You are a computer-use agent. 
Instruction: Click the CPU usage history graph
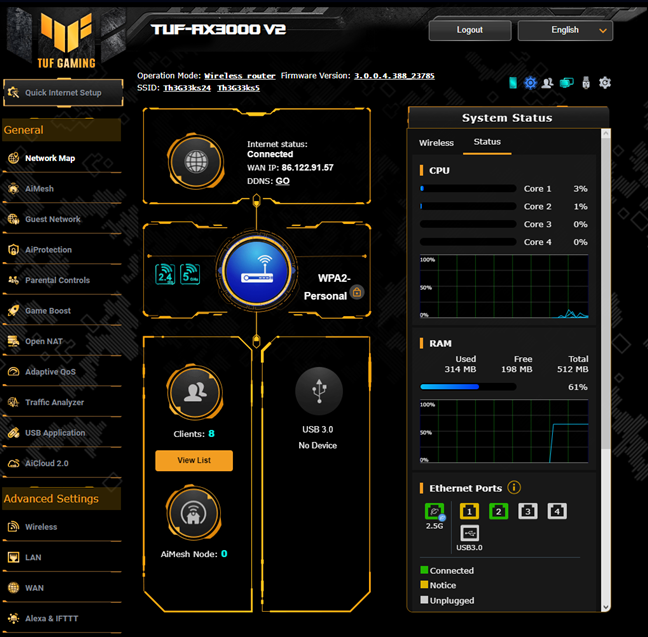(504, 286)
